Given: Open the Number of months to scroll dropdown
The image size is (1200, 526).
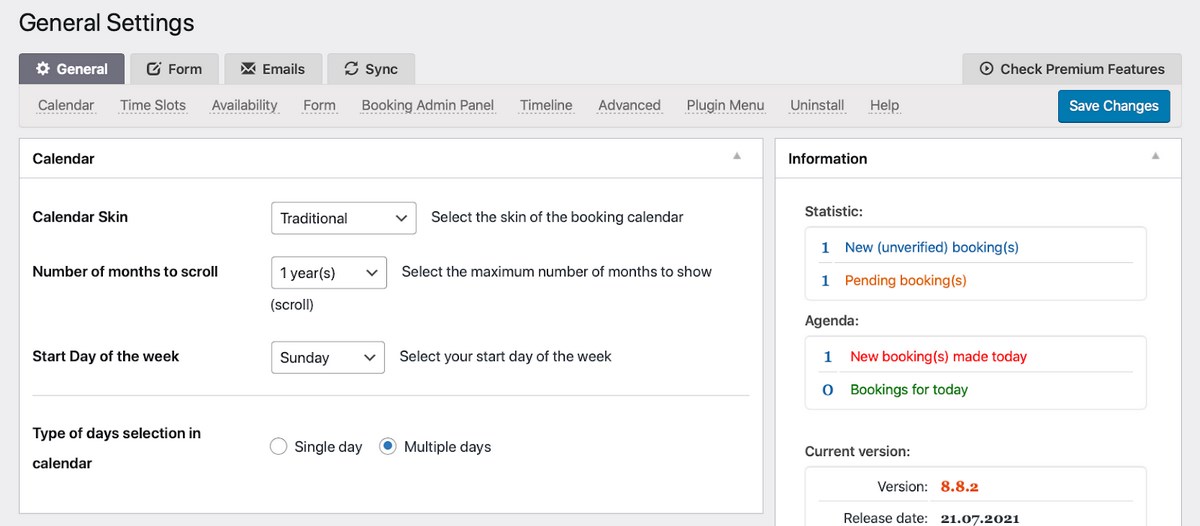Looking at the screenshot, I should [x=328, y=272].
